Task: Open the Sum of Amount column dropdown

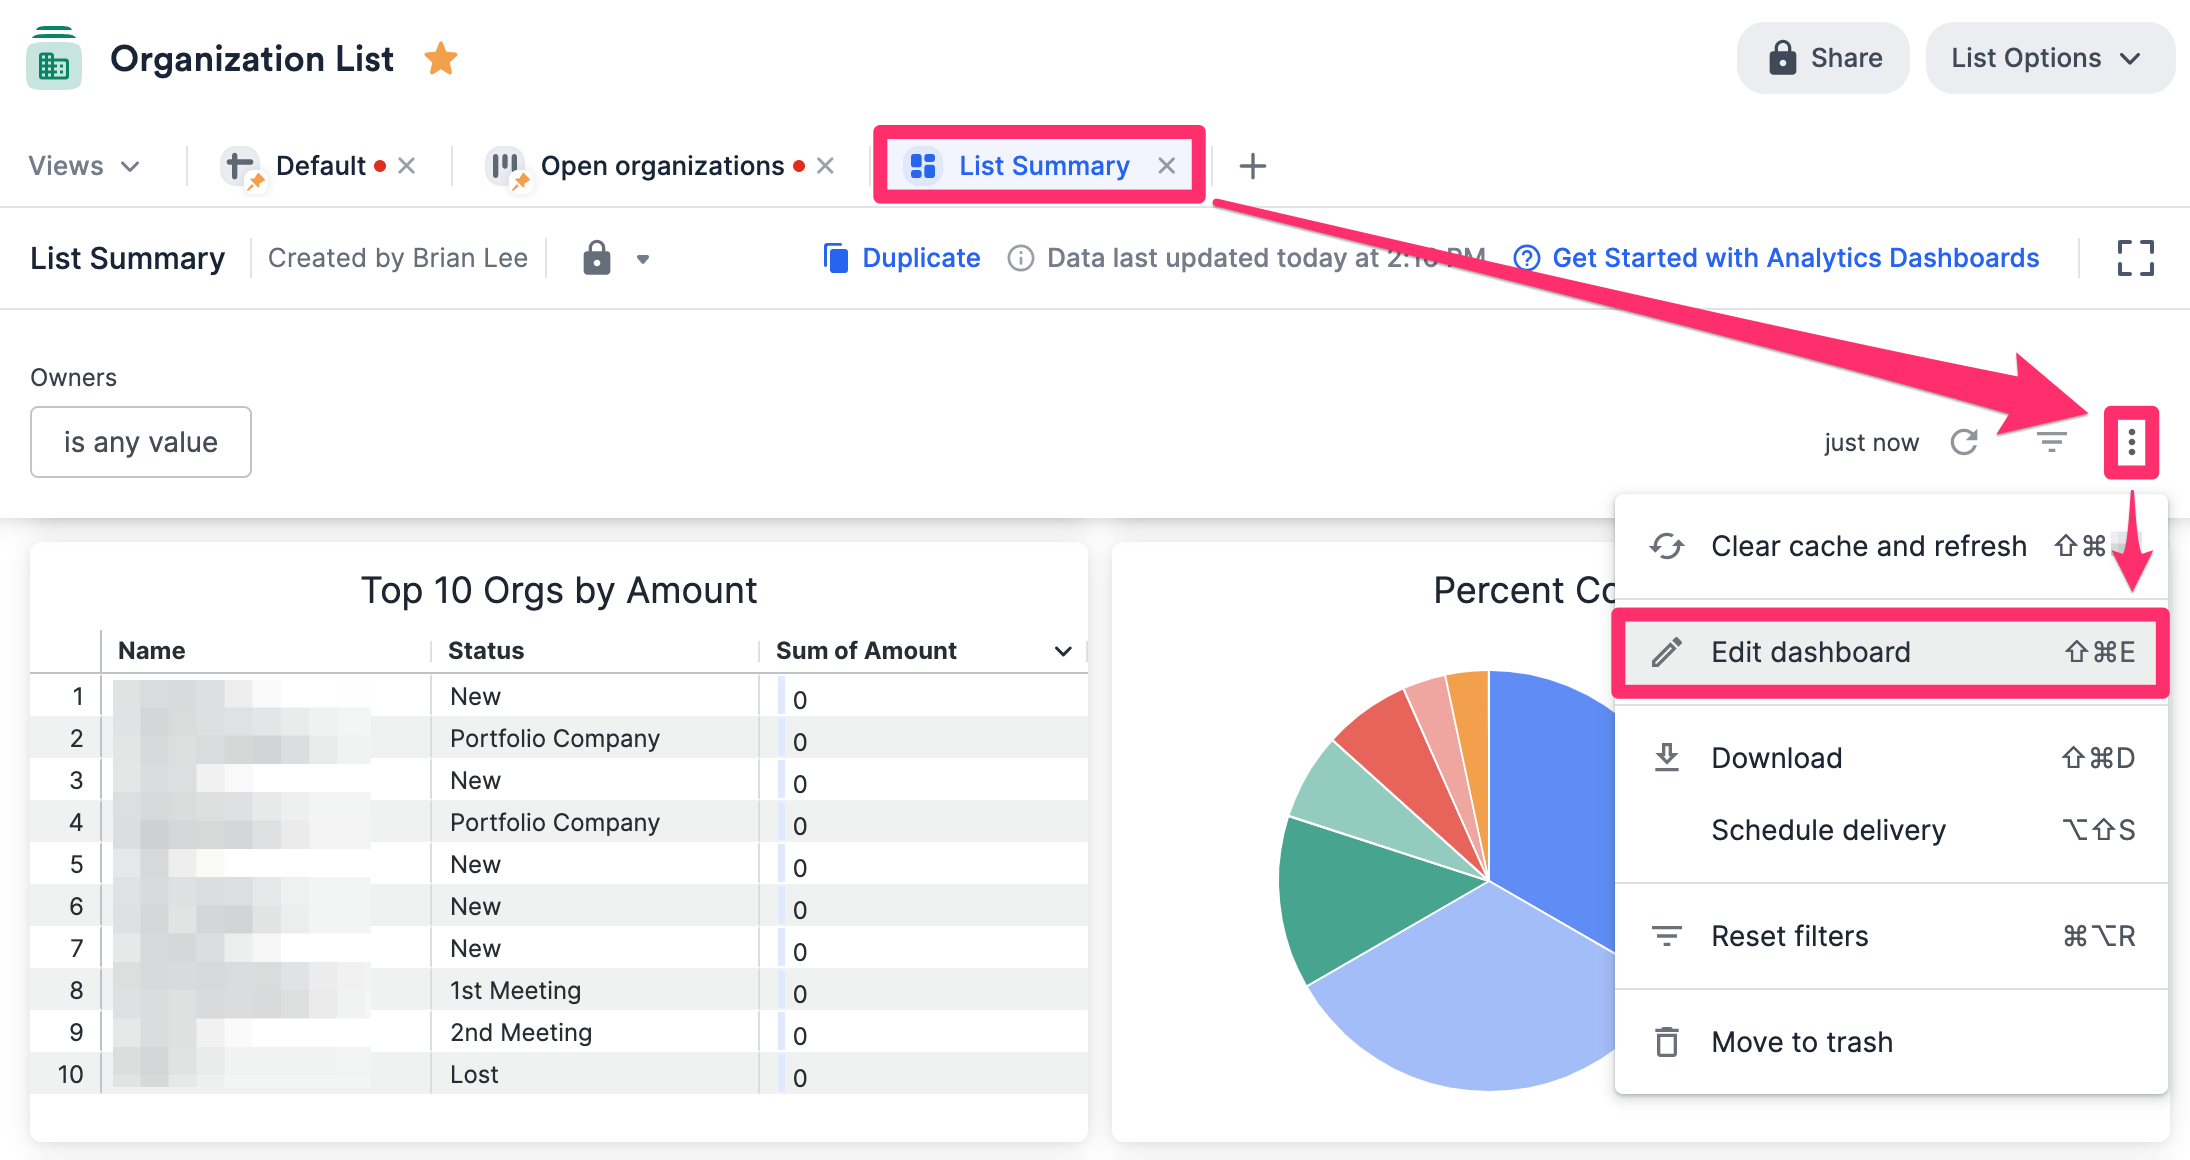Action: pyautogui.click(x=1062, y=650)
